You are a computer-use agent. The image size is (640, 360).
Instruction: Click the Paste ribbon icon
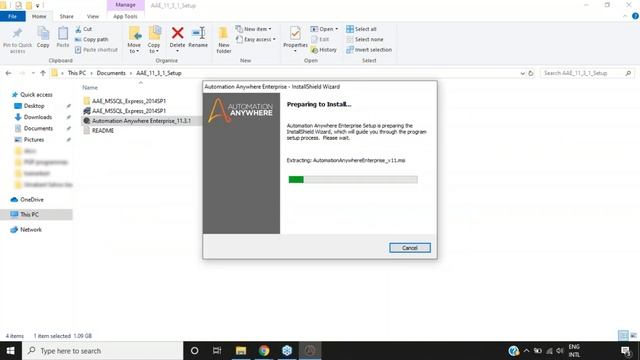pos(63,33)
